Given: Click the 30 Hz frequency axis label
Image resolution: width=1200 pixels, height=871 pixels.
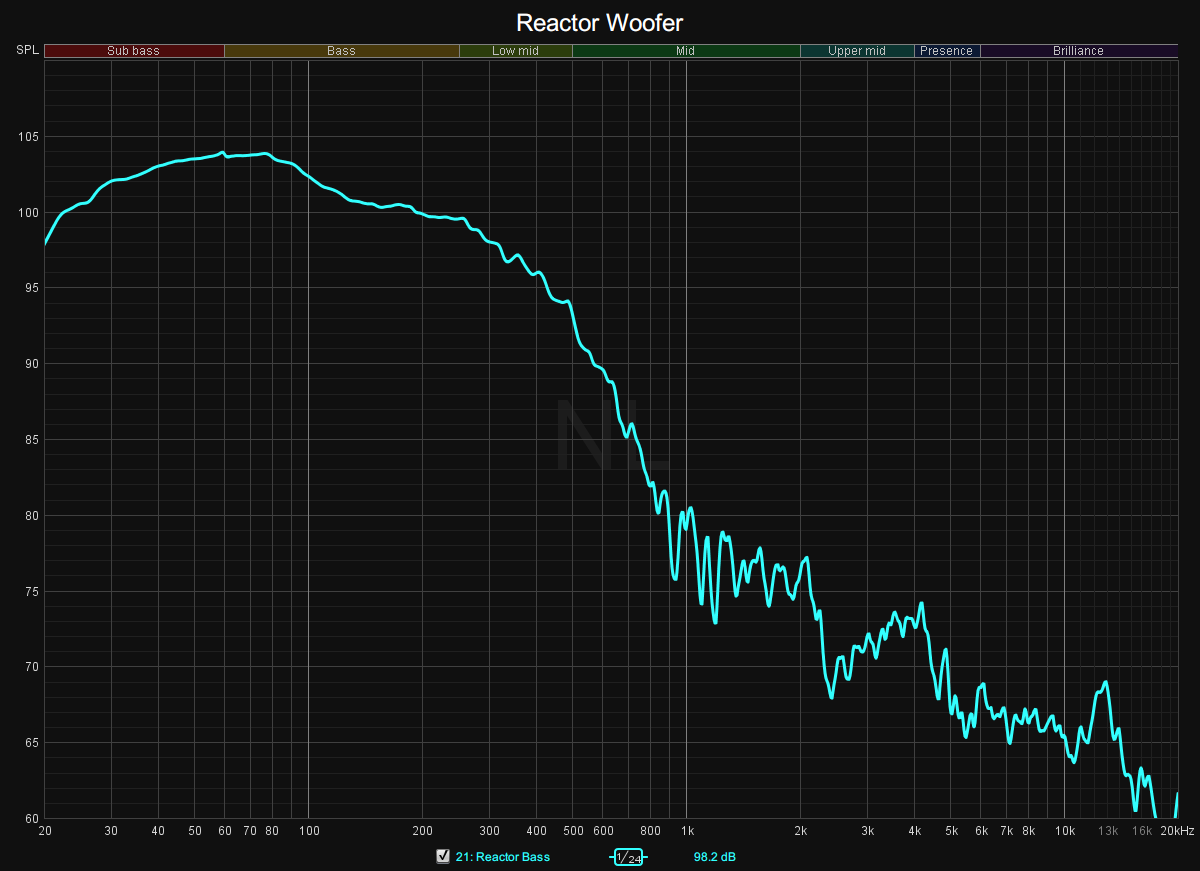Looking at the screenshot, I should click(111, 831).
